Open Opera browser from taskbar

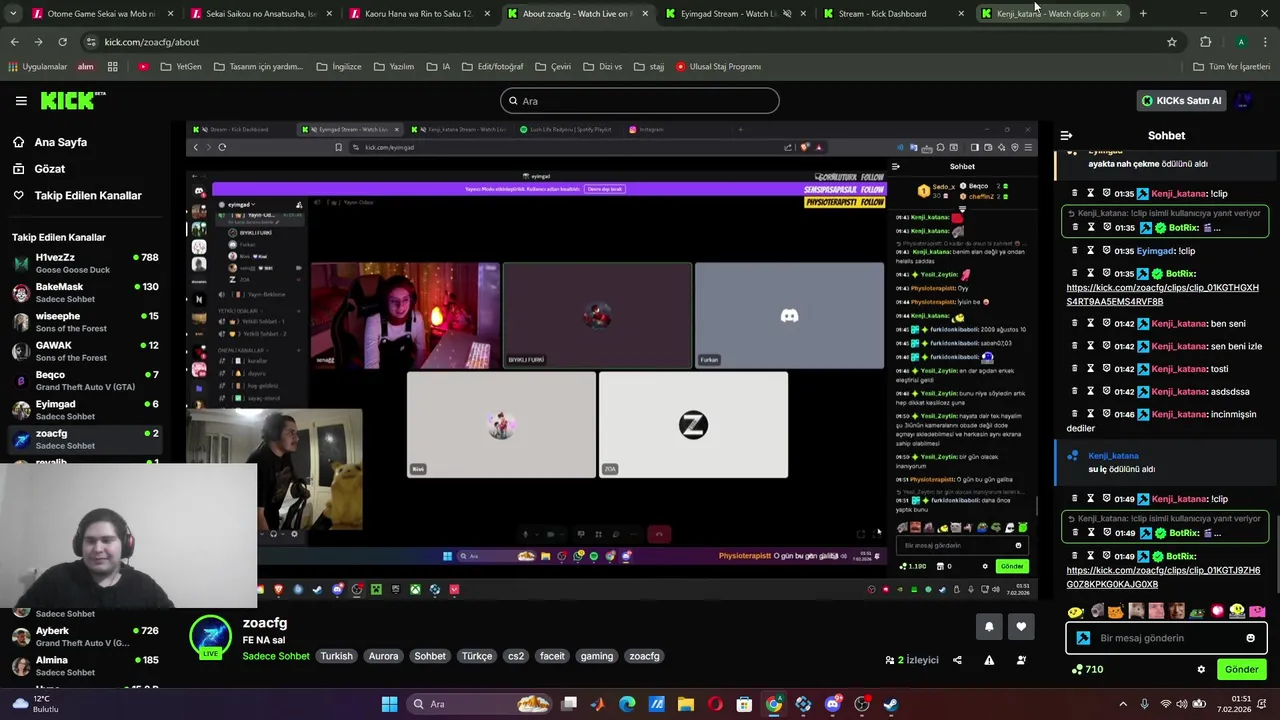click(715, 704)
